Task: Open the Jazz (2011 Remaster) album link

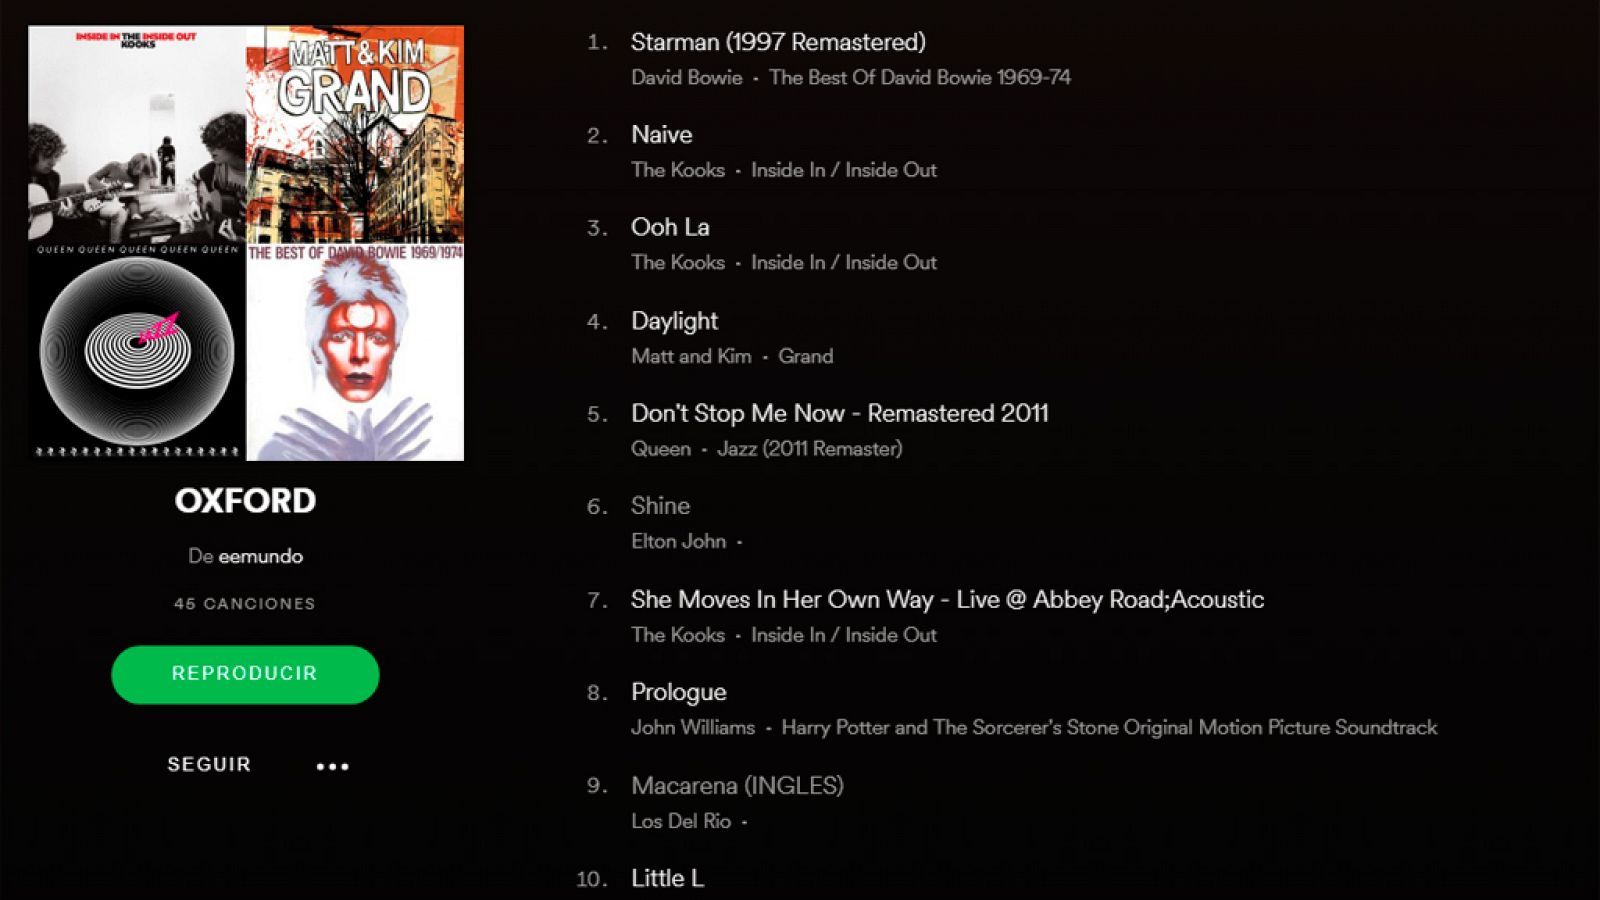Action: [810, 449]
